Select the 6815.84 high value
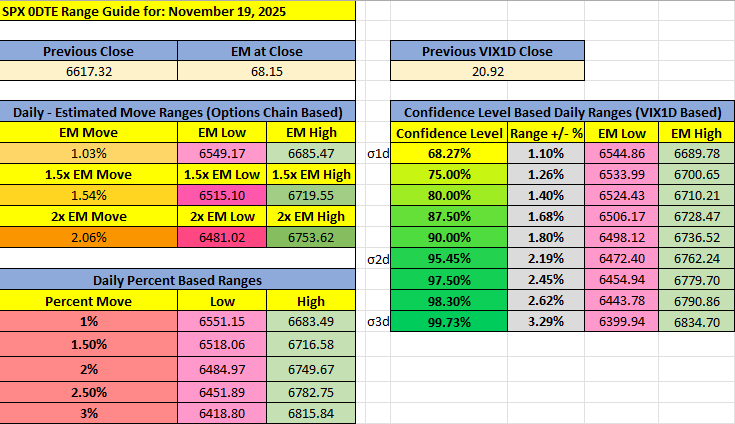This screenshot has height=424, width=735. 311,413
